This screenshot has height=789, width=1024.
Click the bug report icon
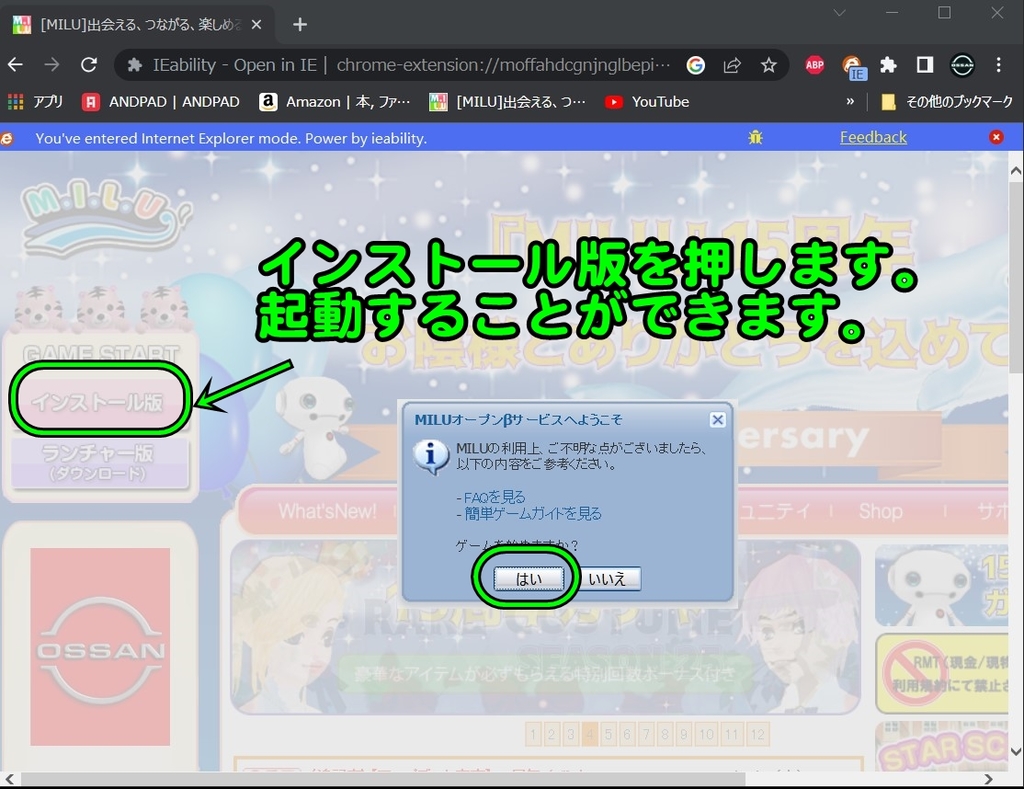[756, 138]
